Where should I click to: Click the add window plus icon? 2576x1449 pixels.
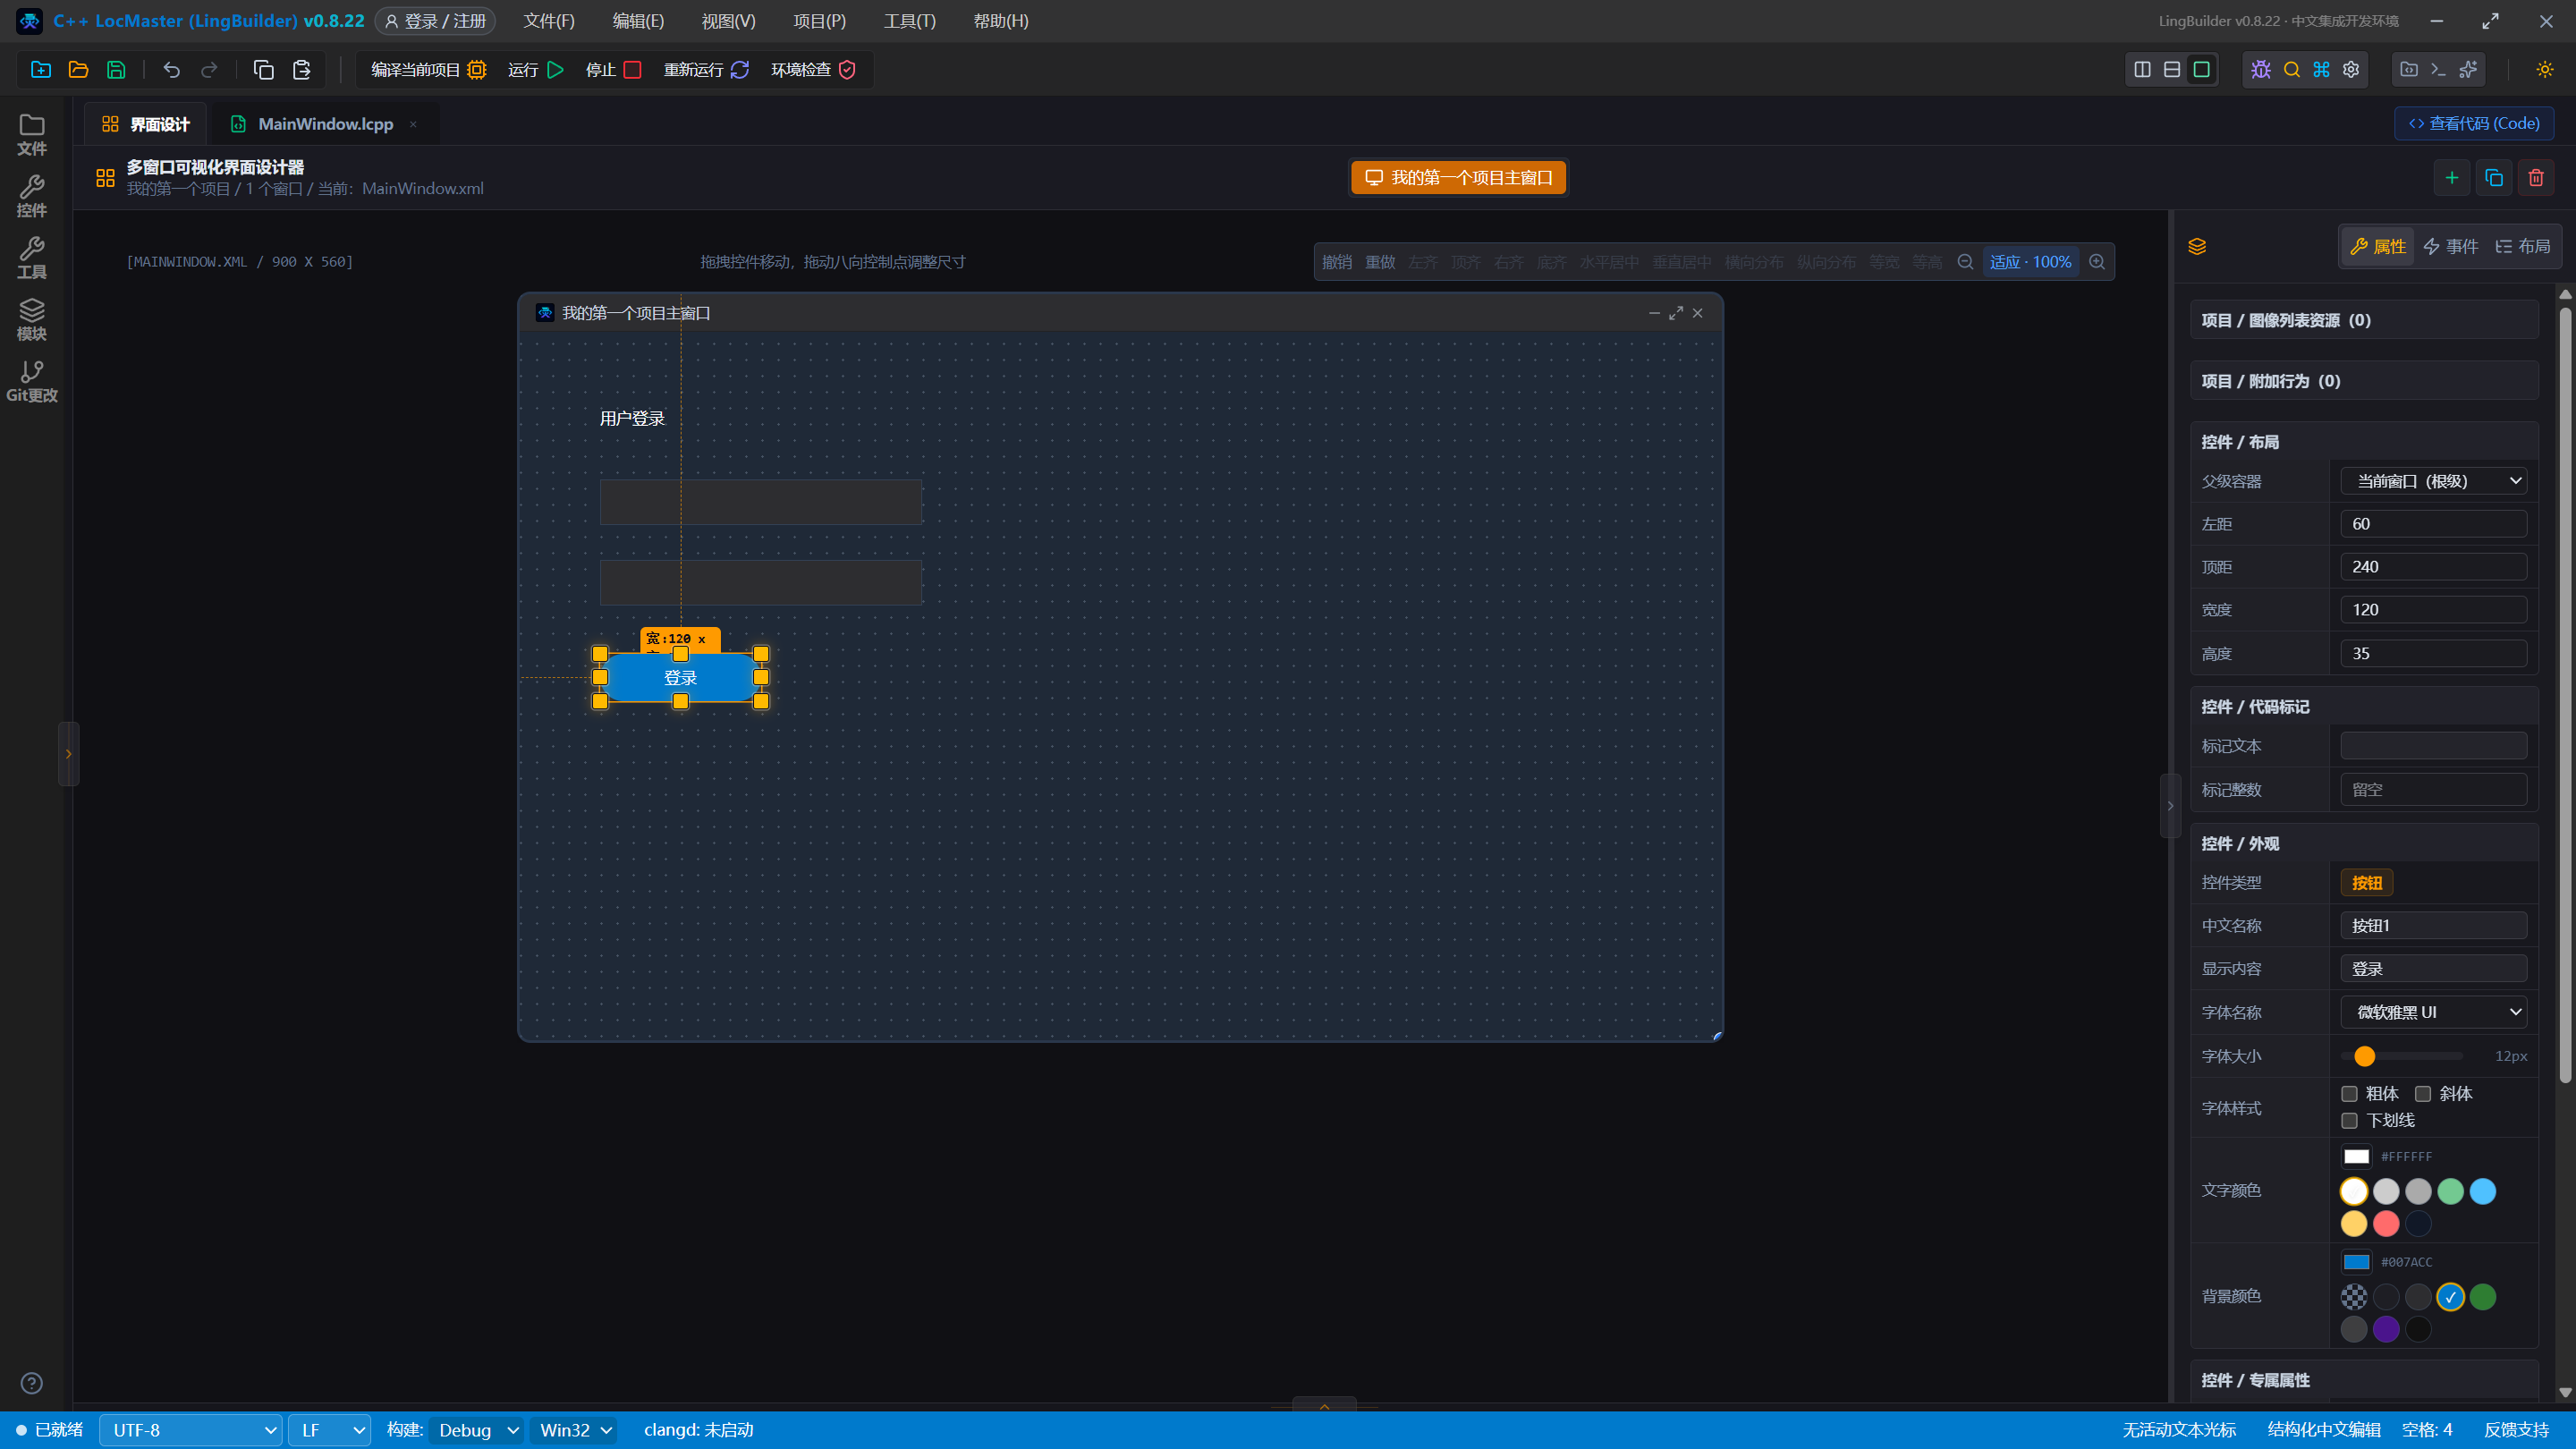coord(2452,178)
